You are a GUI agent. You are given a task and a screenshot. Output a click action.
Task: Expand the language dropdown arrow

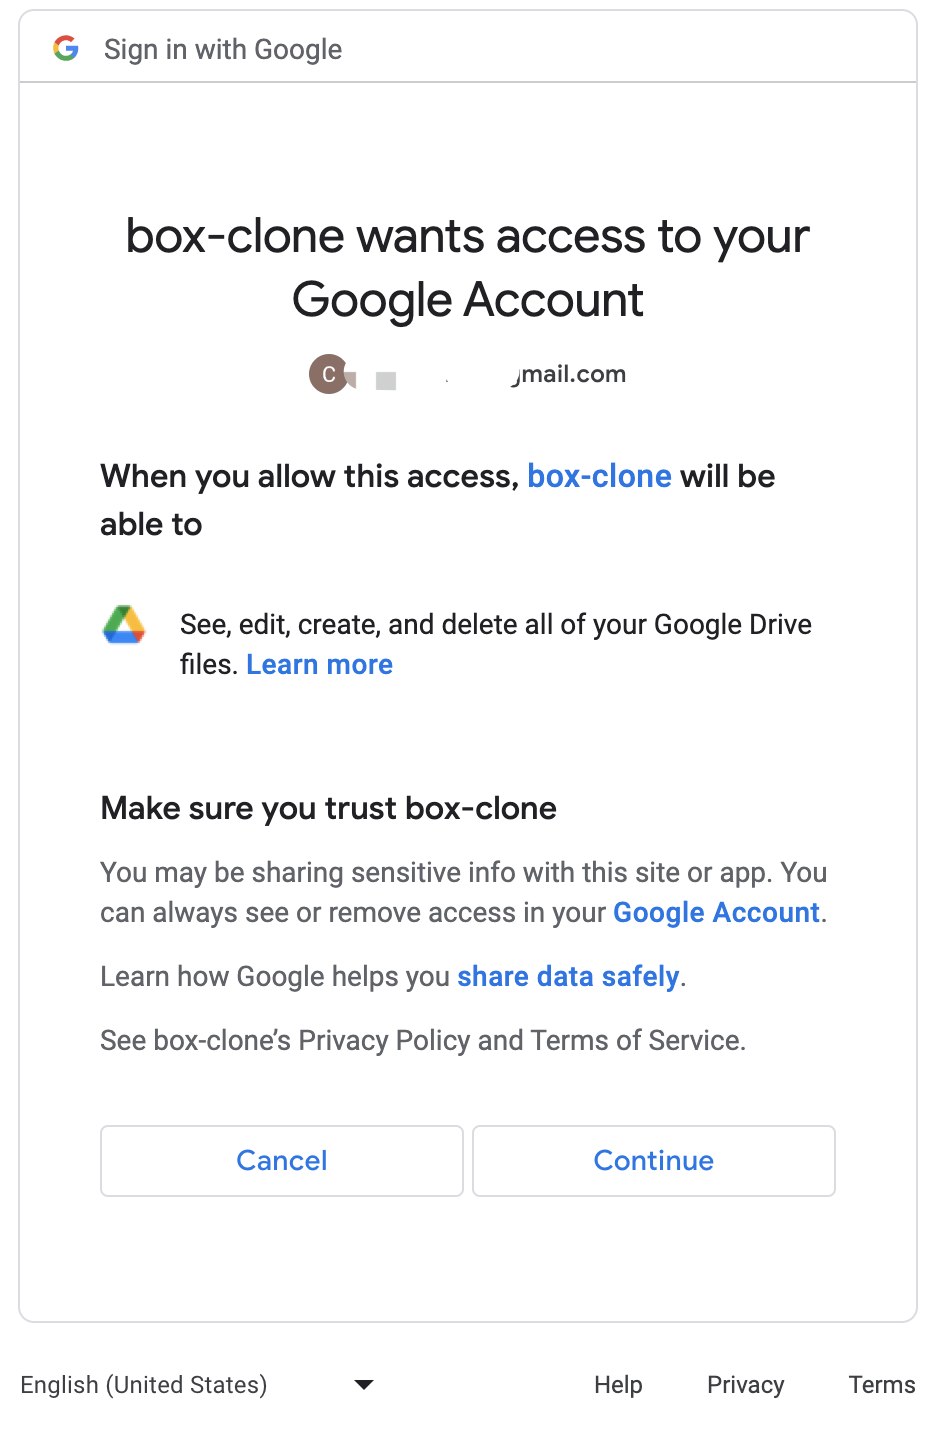364,1385
